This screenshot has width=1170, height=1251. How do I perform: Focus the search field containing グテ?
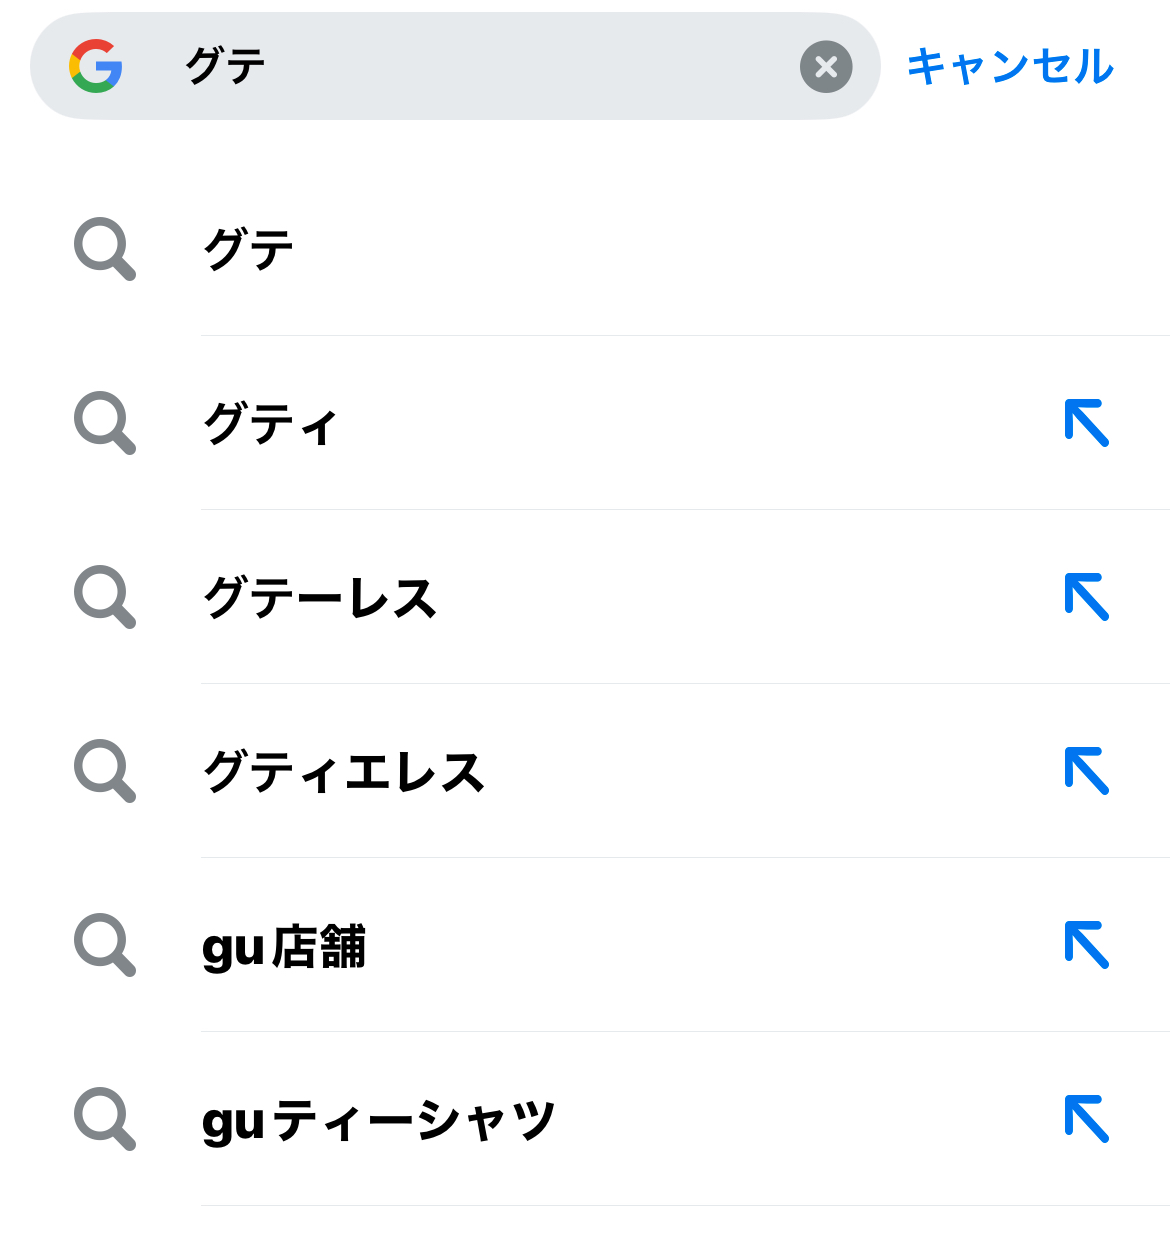[455, 66]
